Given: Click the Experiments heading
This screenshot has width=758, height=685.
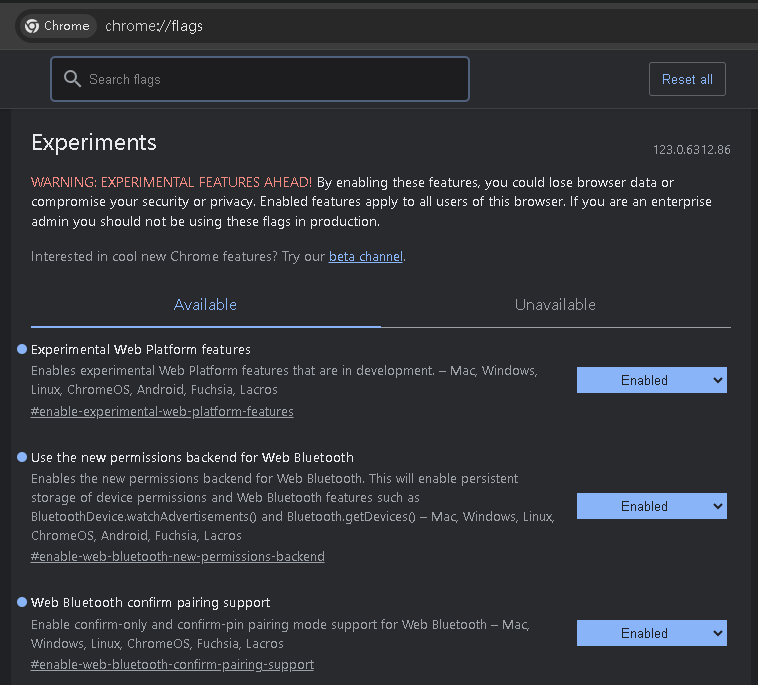Looking at the screenshot, I should [x=94, y=143].
